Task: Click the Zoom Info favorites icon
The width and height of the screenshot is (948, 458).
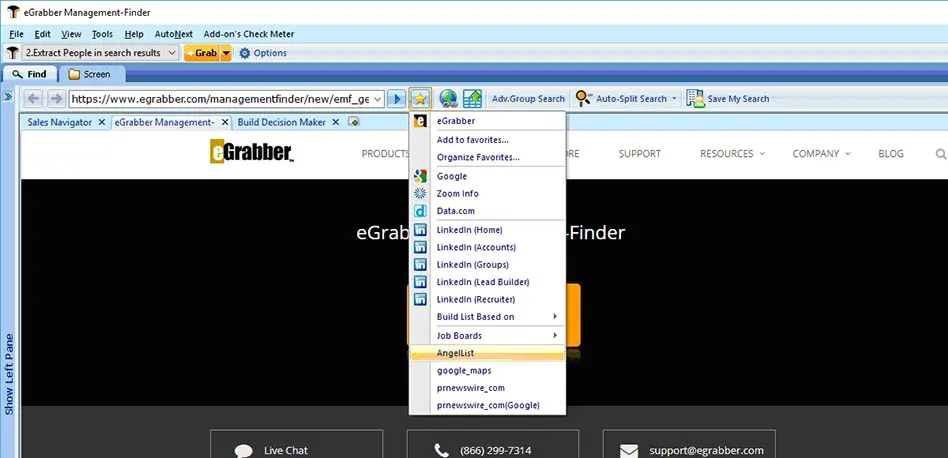Action: point(420,193)
